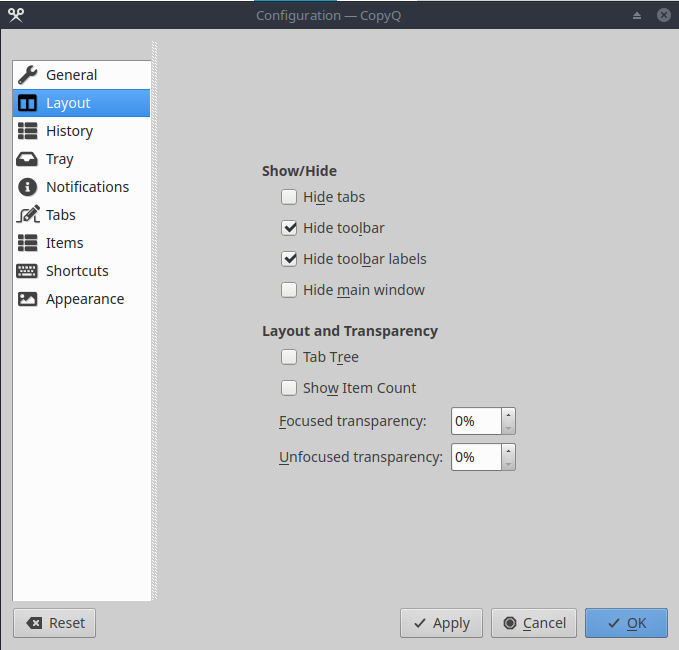Confirm settings with the OK button
679x650 pixels.
pos(626,623)
